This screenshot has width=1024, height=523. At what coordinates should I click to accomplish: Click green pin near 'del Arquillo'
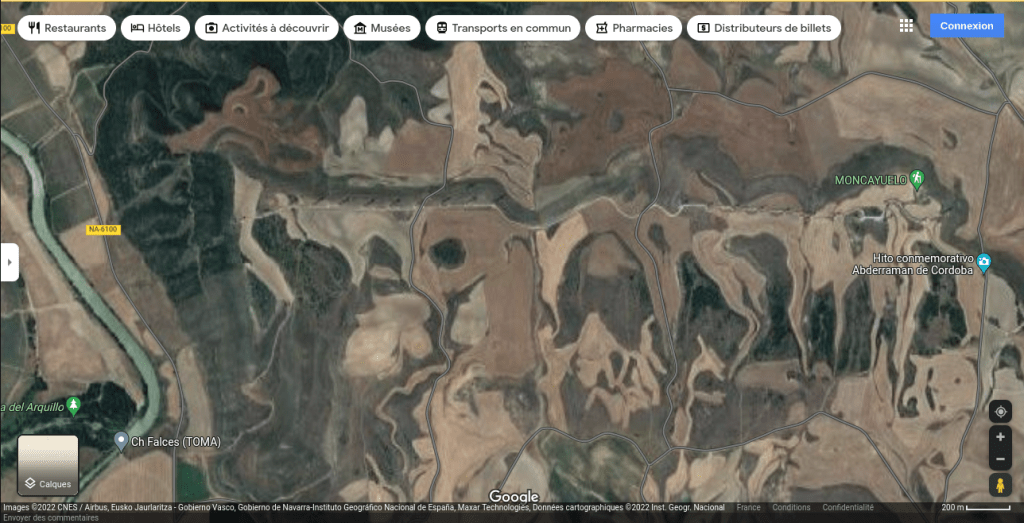coord(73,406)
